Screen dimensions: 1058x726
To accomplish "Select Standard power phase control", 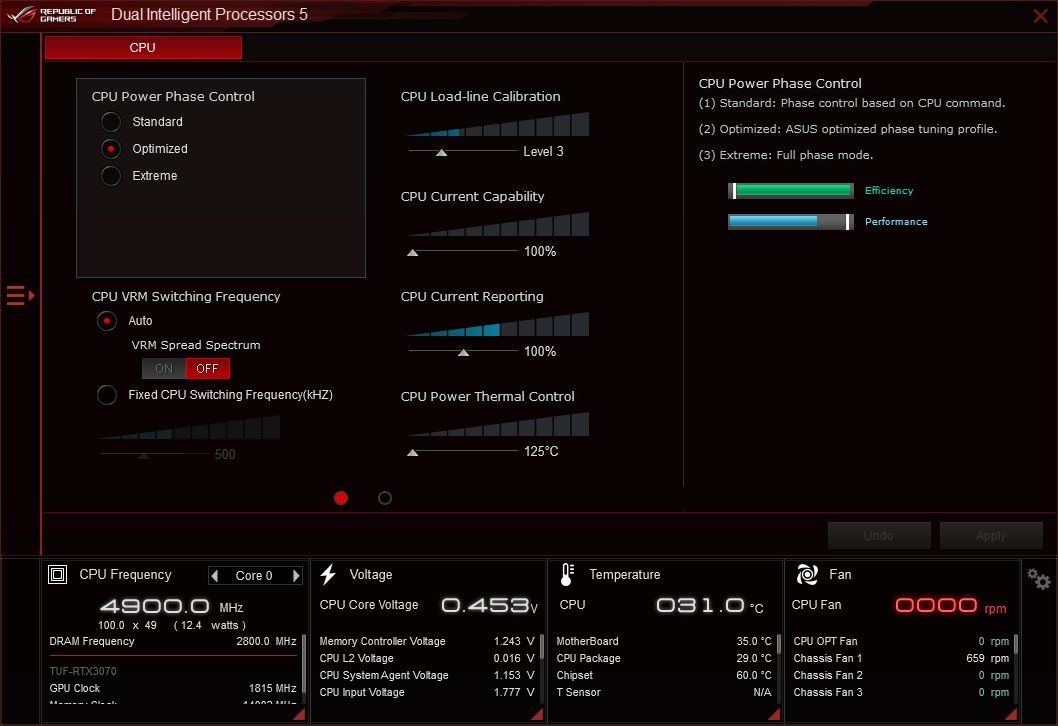I will pyautogui.click(x=111, y=122).
